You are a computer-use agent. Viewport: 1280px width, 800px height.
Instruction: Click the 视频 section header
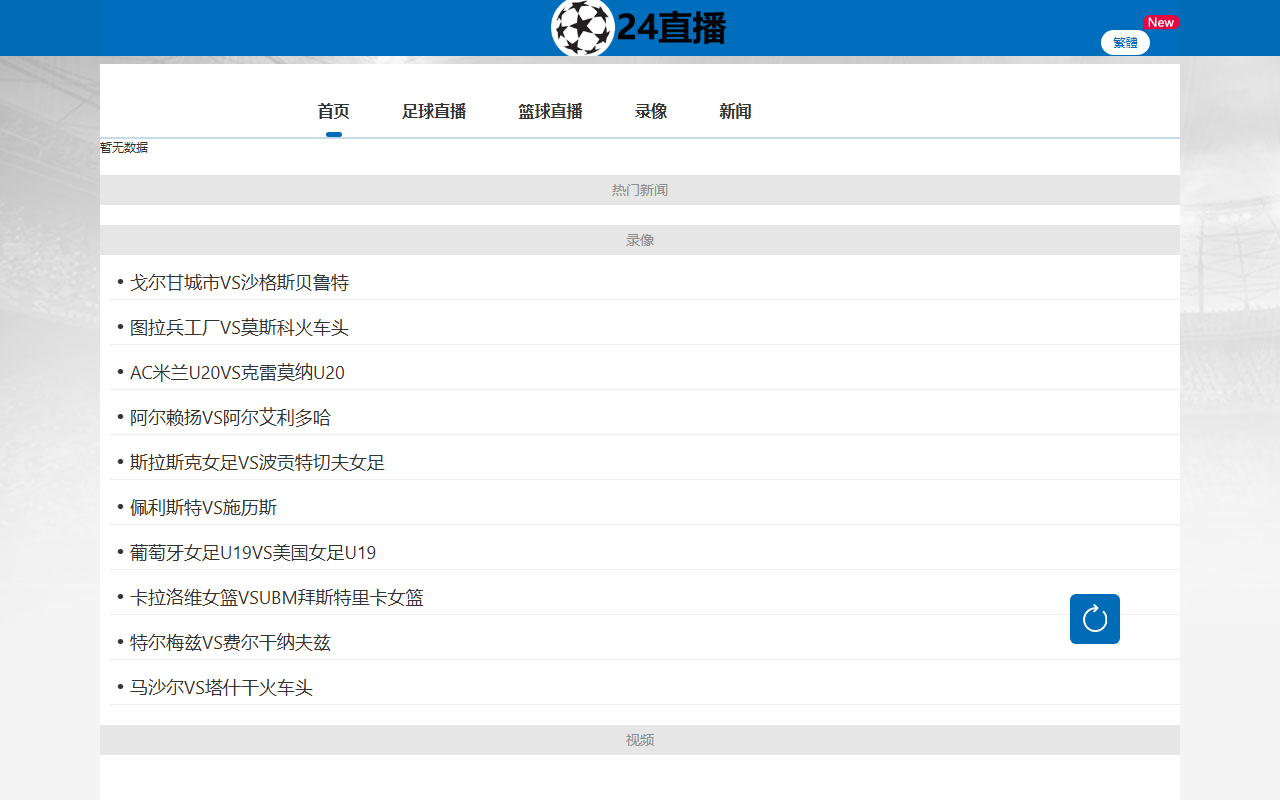[x=640, y=740]
